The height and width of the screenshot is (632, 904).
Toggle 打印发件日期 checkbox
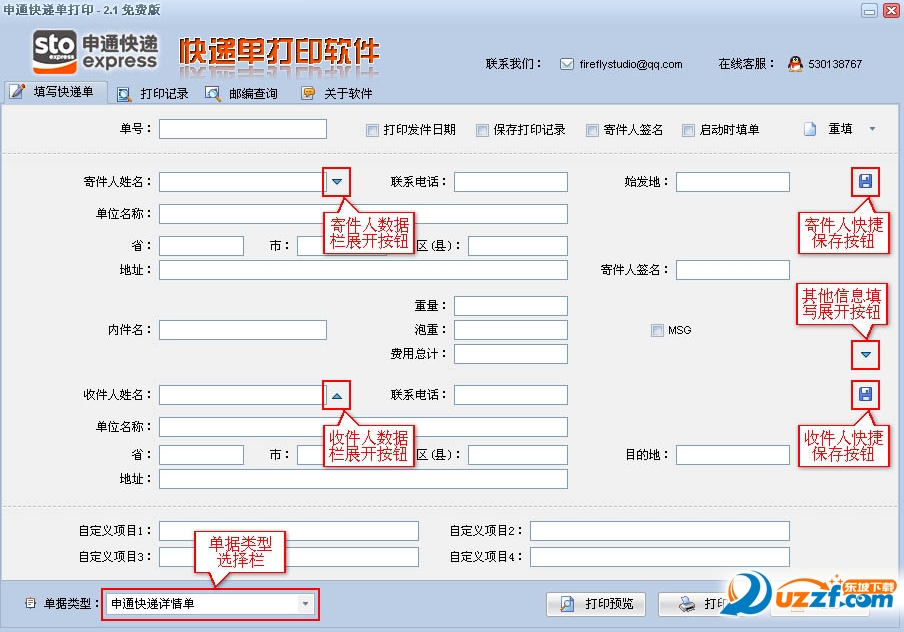(372, 130)
